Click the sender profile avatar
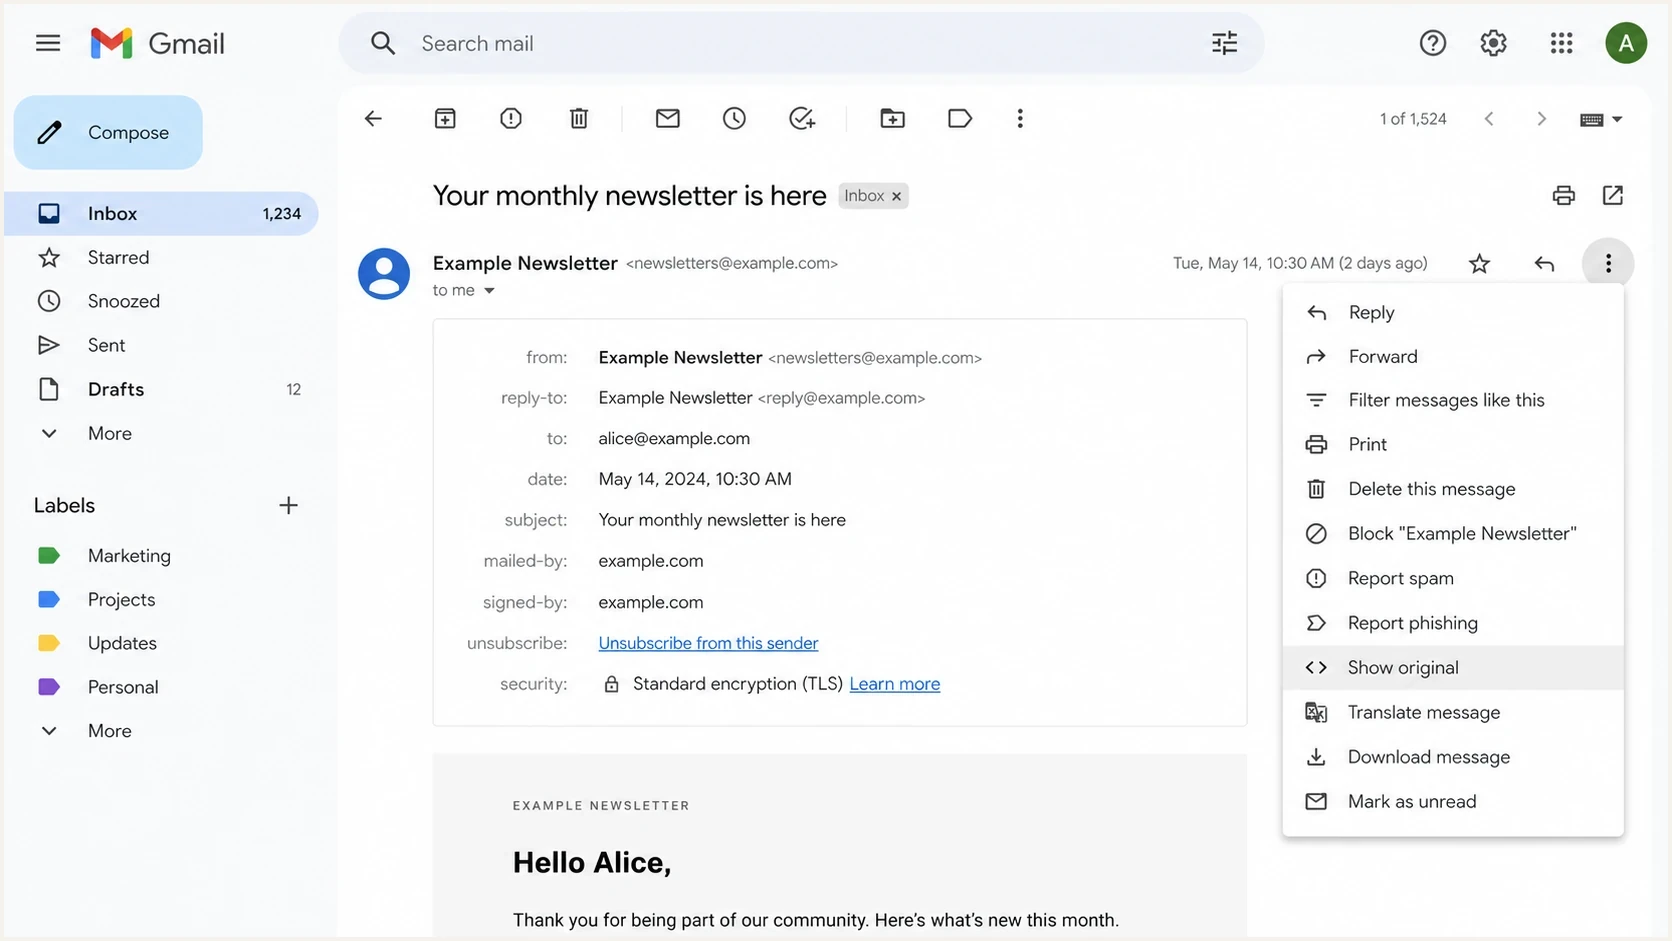 point(384,273)
